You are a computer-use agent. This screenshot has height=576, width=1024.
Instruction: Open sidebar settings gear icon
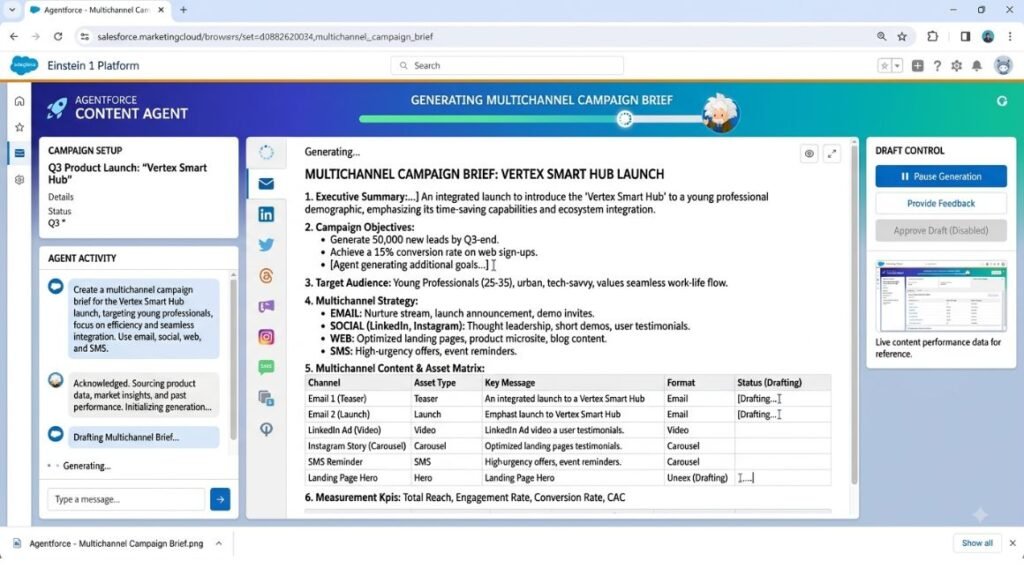pos(20,180)
